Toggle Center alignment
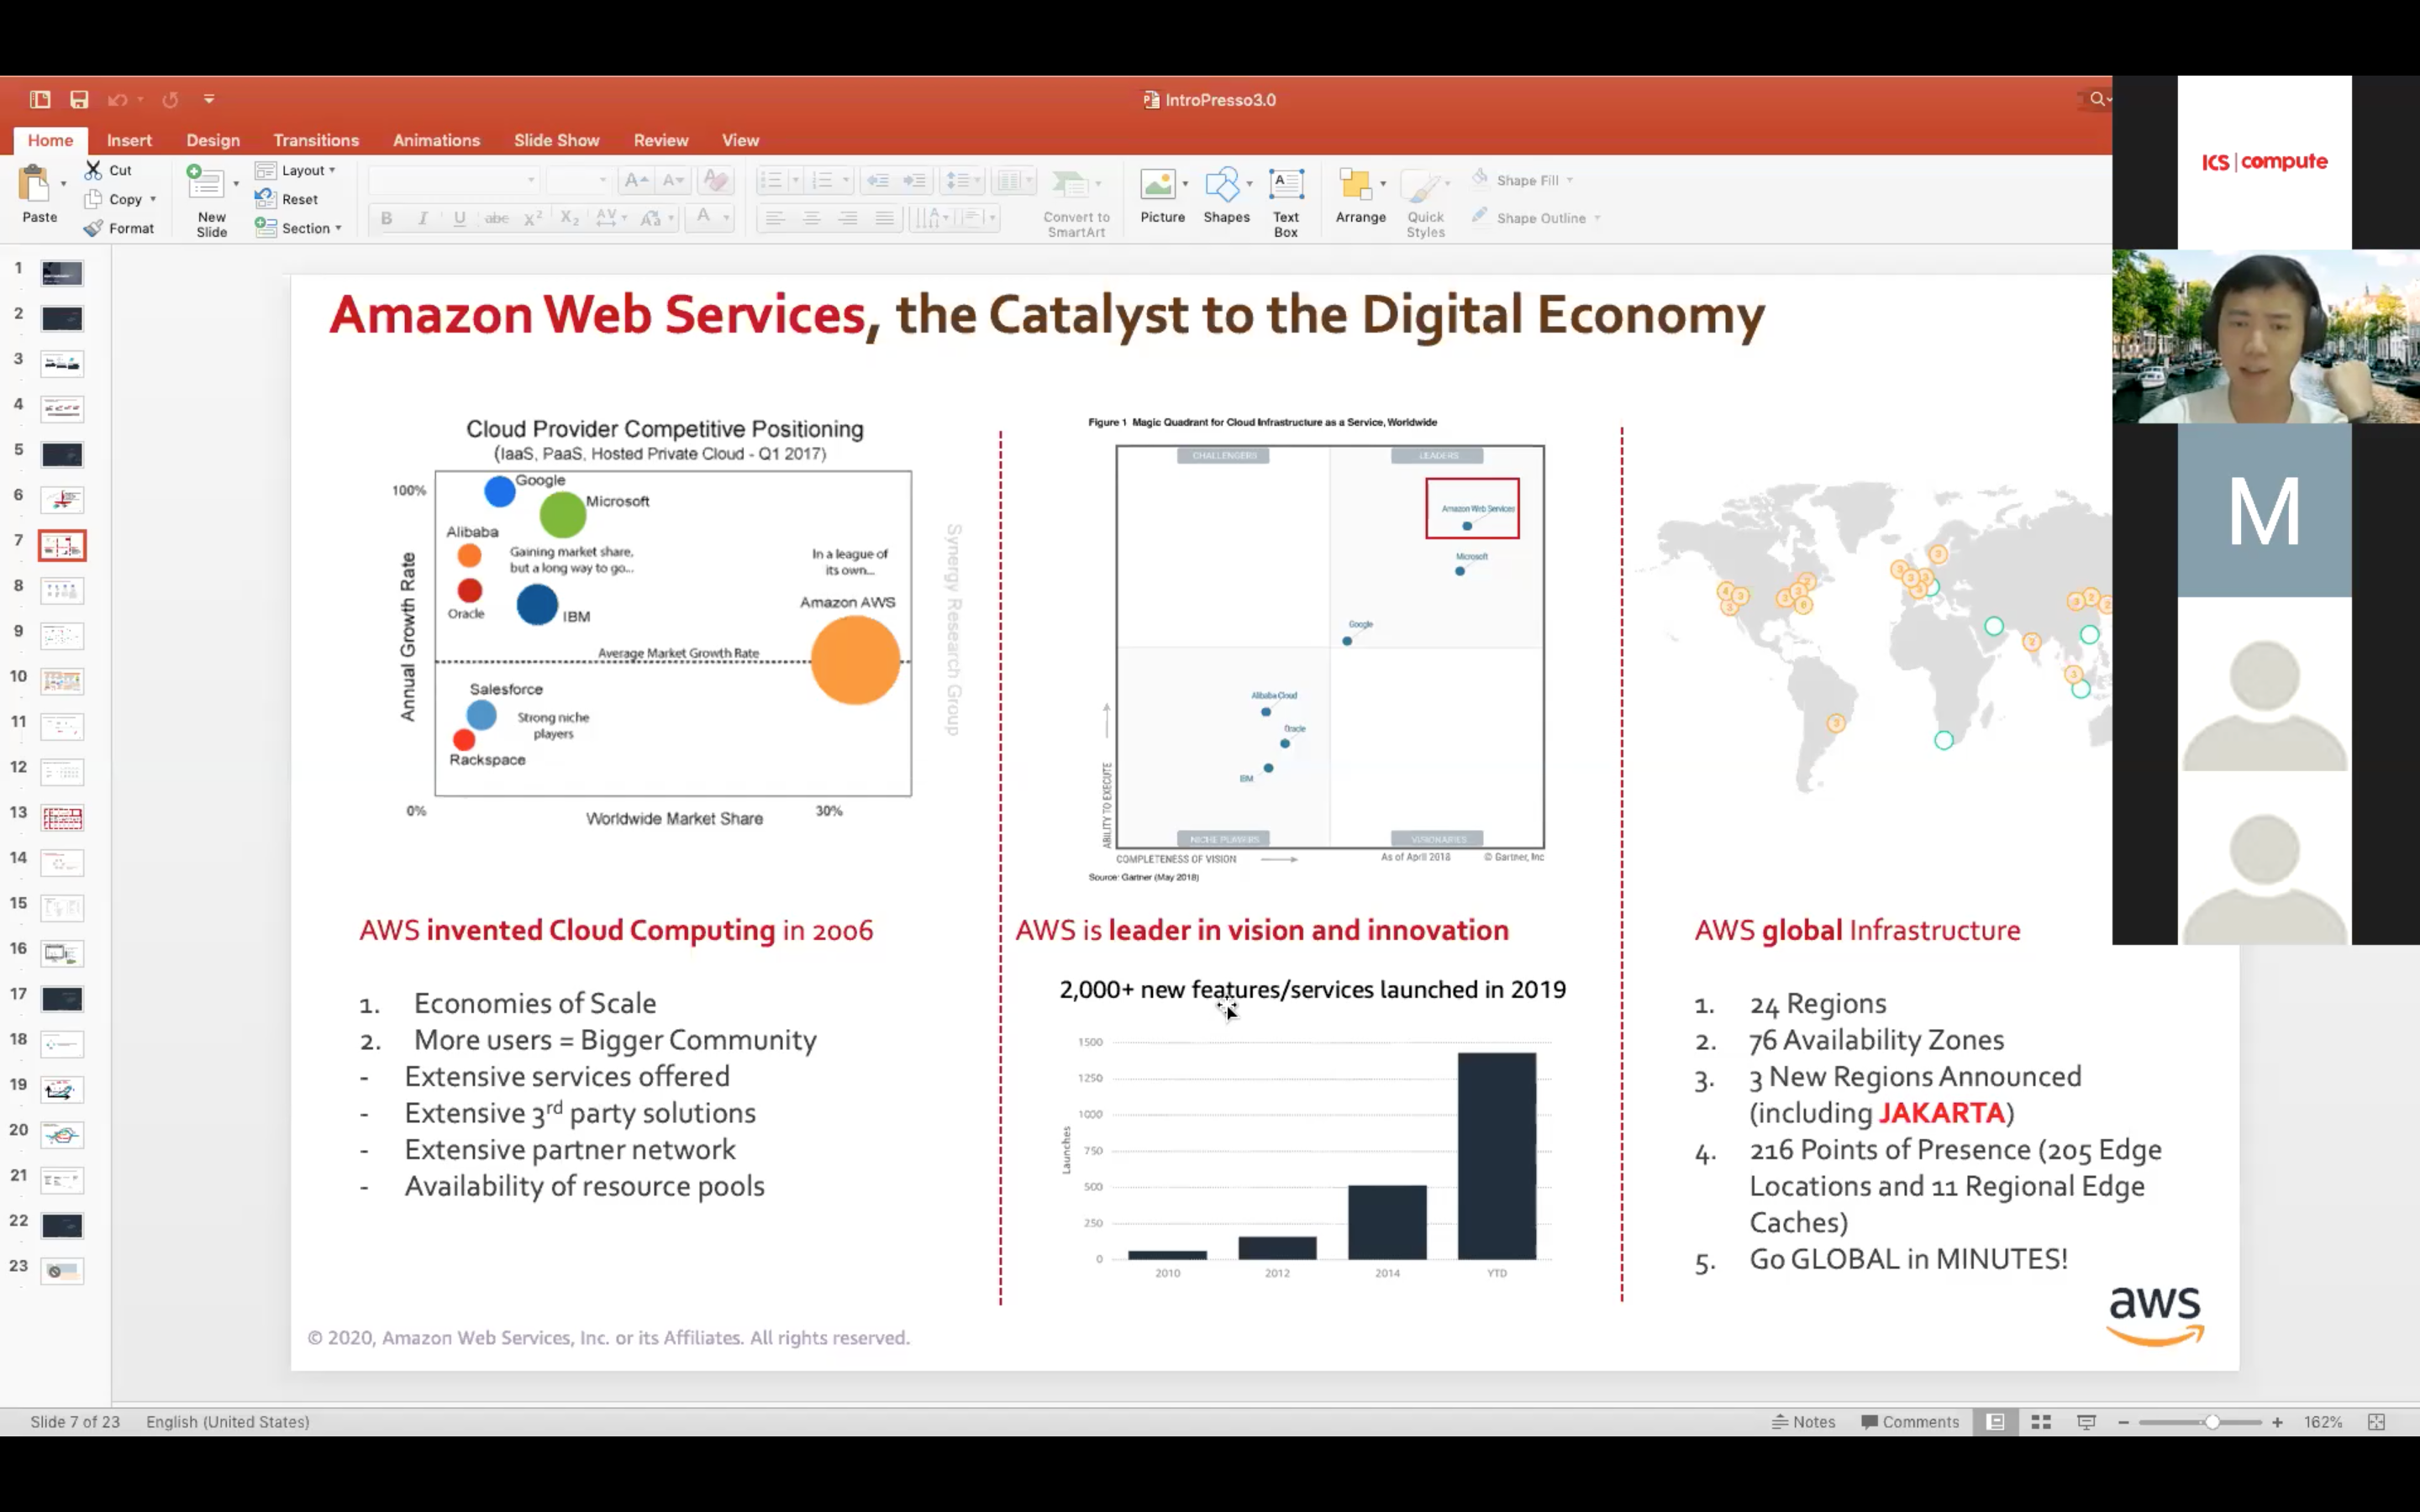Viewport: 2420px width, 1512px height. (x=811, y=218)
